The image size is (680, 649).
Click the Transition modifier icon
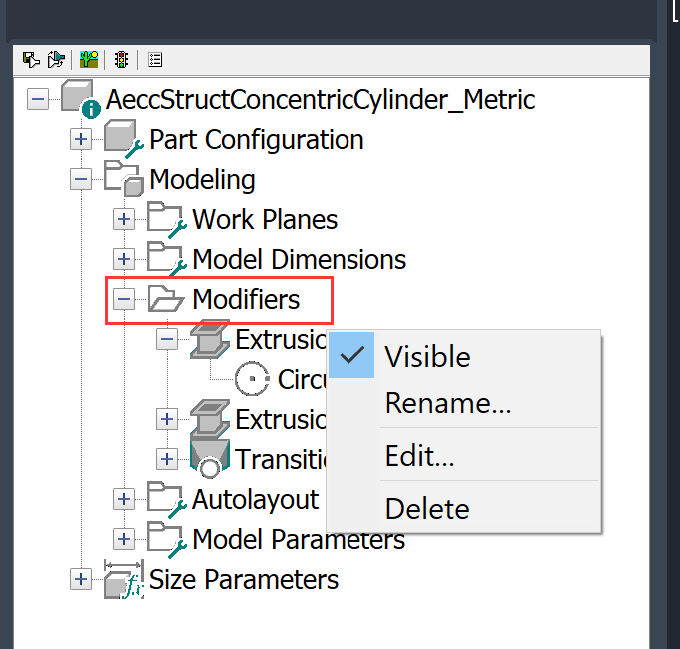pos(210,459)
